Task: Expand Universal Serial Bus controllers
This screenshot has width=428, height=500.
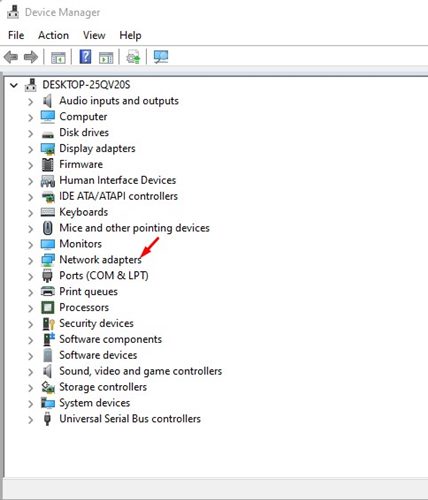Action: 30,420
